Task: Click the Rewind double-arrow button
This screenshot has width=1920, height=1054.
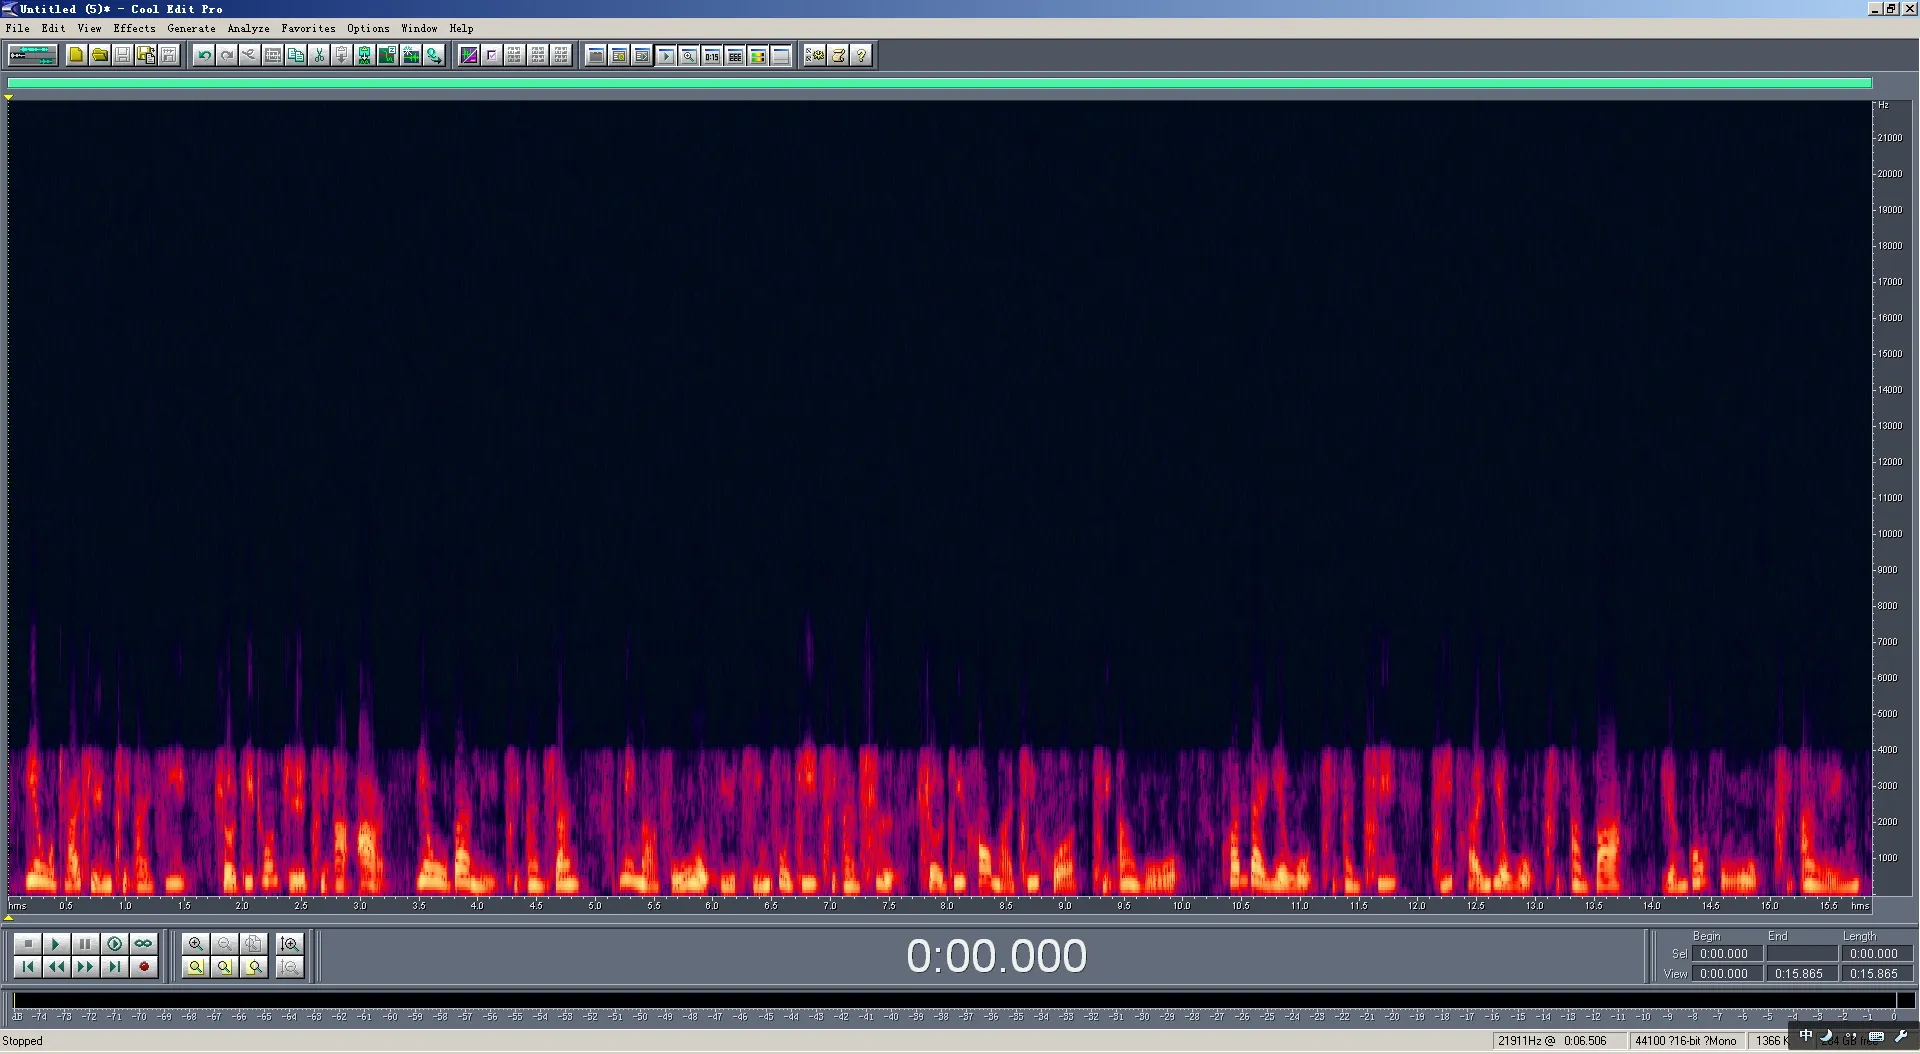Action: (56, 967)
